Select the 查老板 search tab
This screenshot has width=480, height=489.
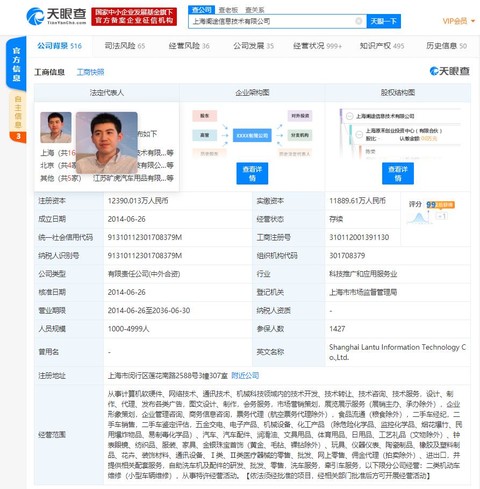tap(228, 10)
